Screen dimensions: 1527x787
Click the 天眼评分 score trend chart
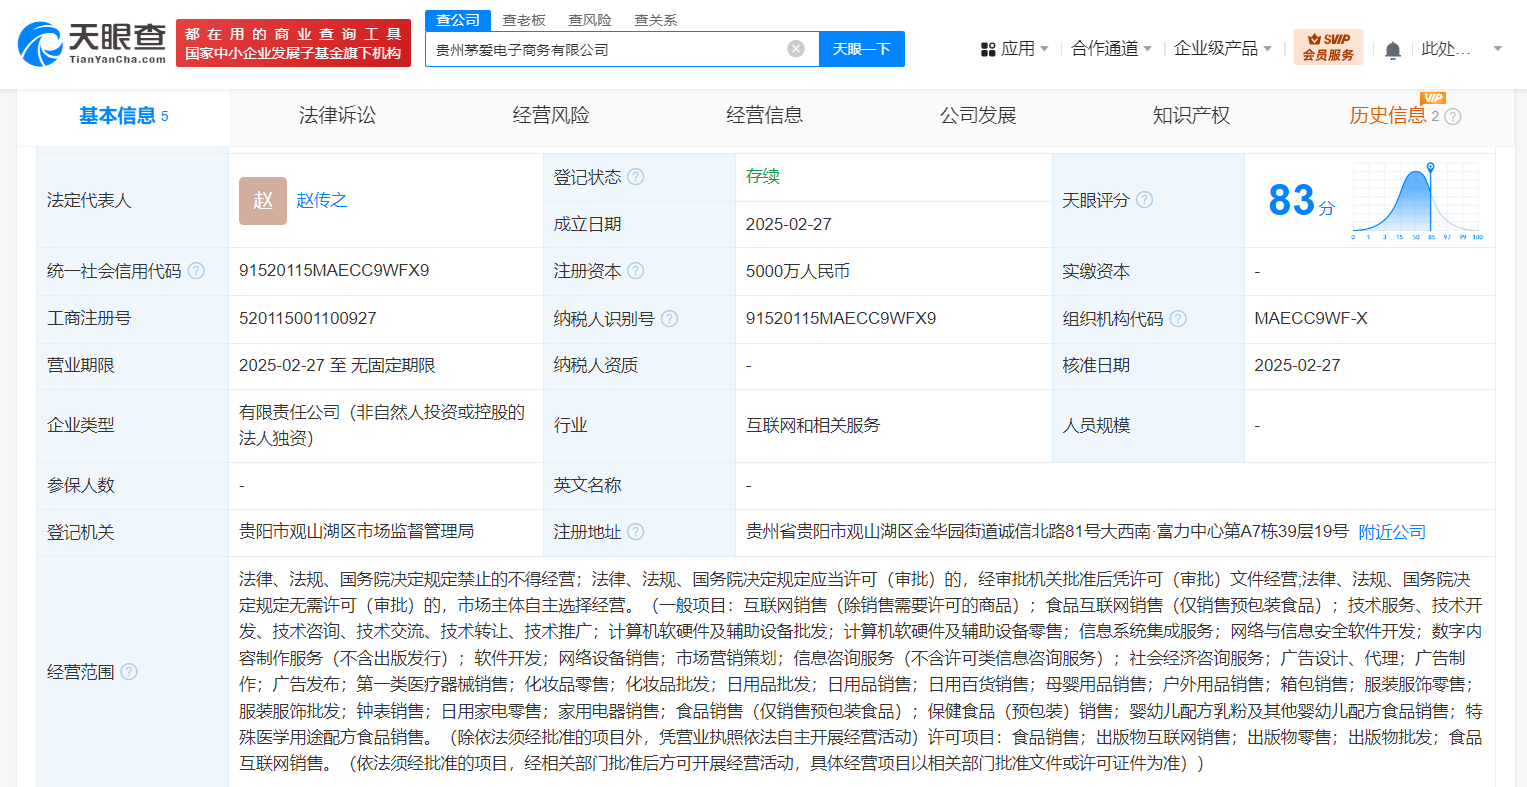click(1416, 200)
